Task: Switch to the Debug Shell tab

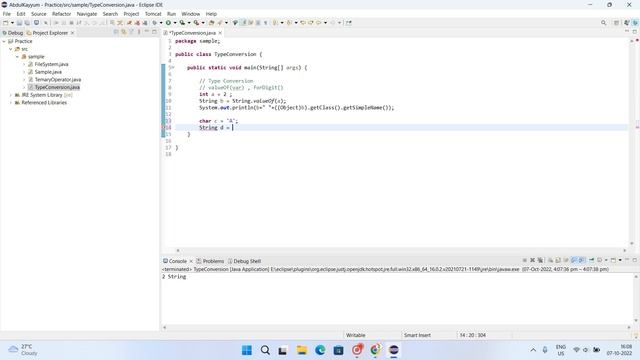Action: (x=244, y=261)
